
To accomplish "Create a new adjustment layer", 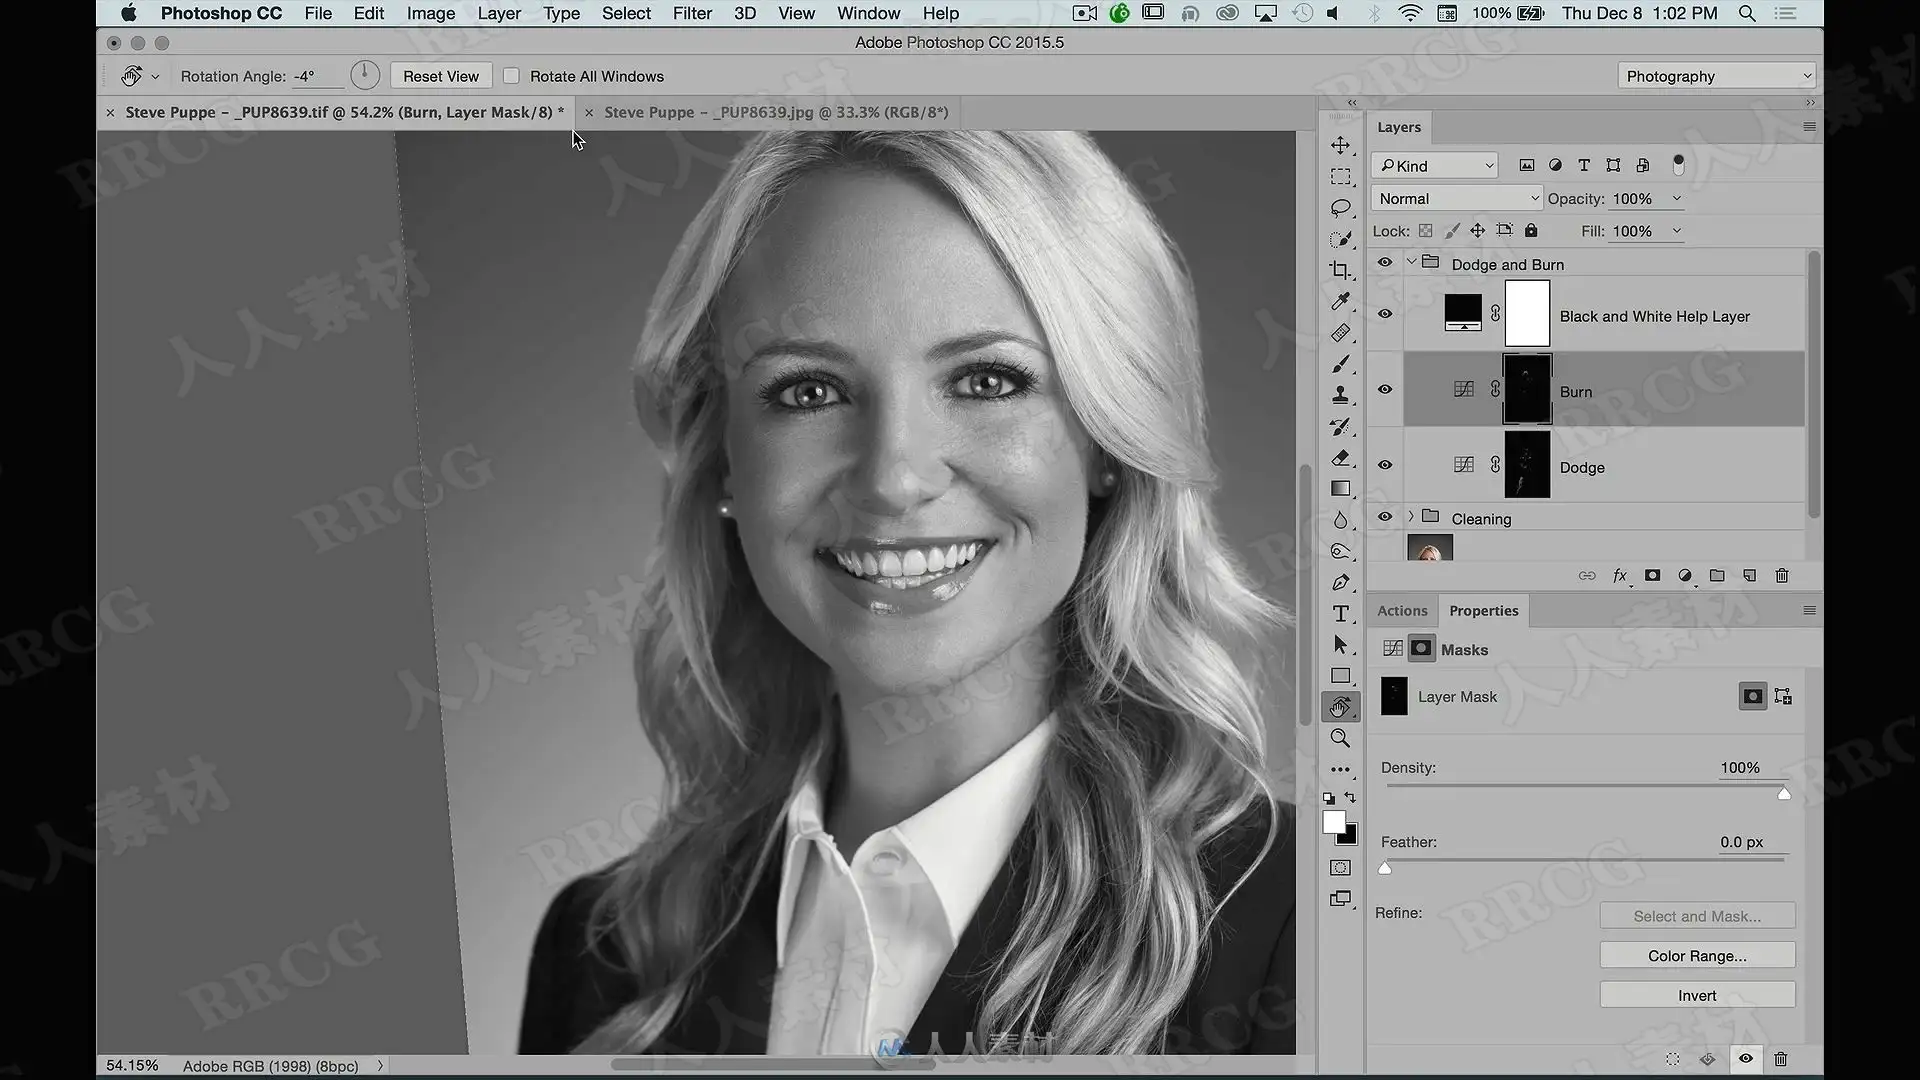I will click(x=1685, y=575).
